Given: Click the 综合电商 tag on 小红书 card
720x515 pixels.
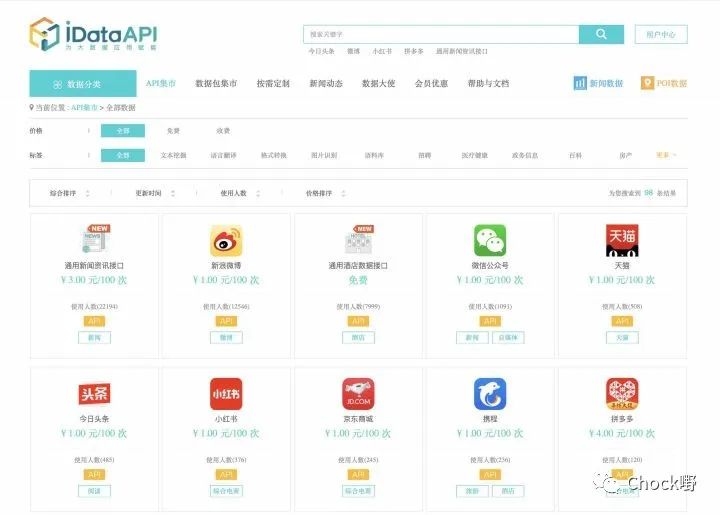Looking at the screenshot, I should point(226,491).
